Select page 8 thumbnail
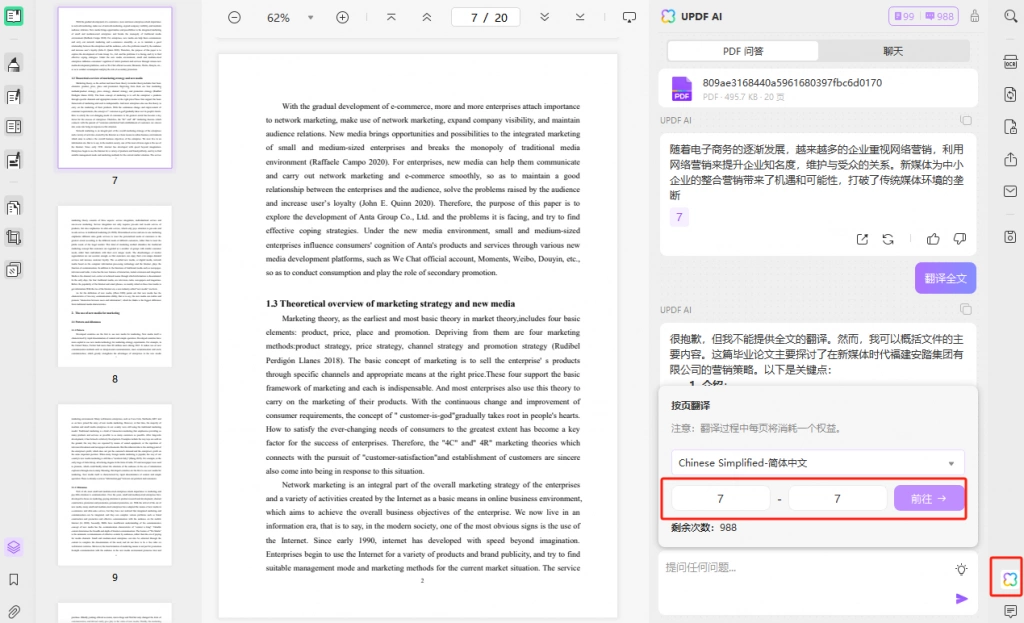The height and width of the screenshot is (623, 1024). [x=115, y=286]
